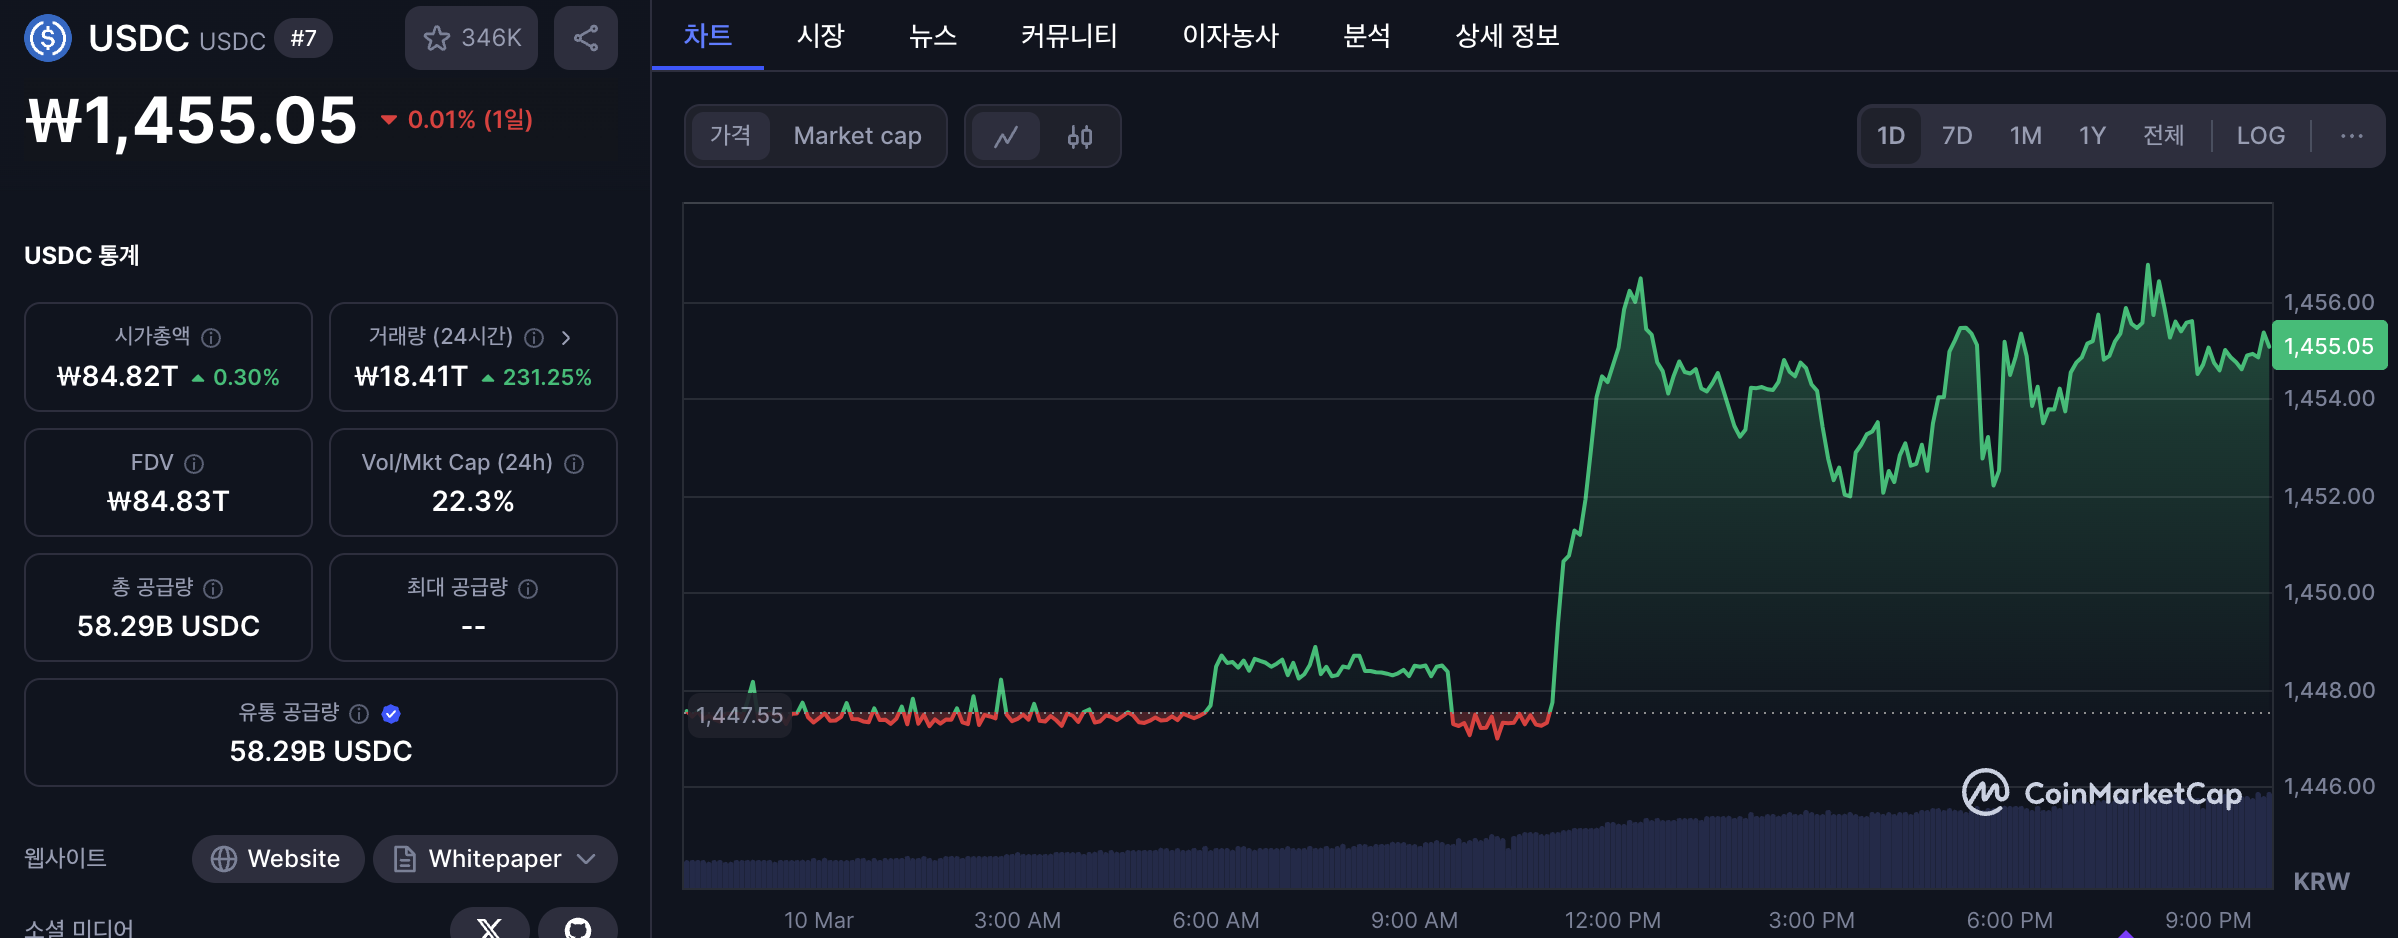
Task: Click the ₩84.82T market cap value
Action: tap(117, 377)
